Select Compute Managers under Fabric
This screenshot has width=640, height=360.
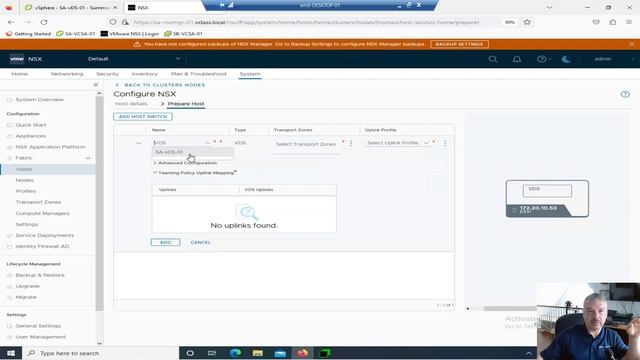42,213
